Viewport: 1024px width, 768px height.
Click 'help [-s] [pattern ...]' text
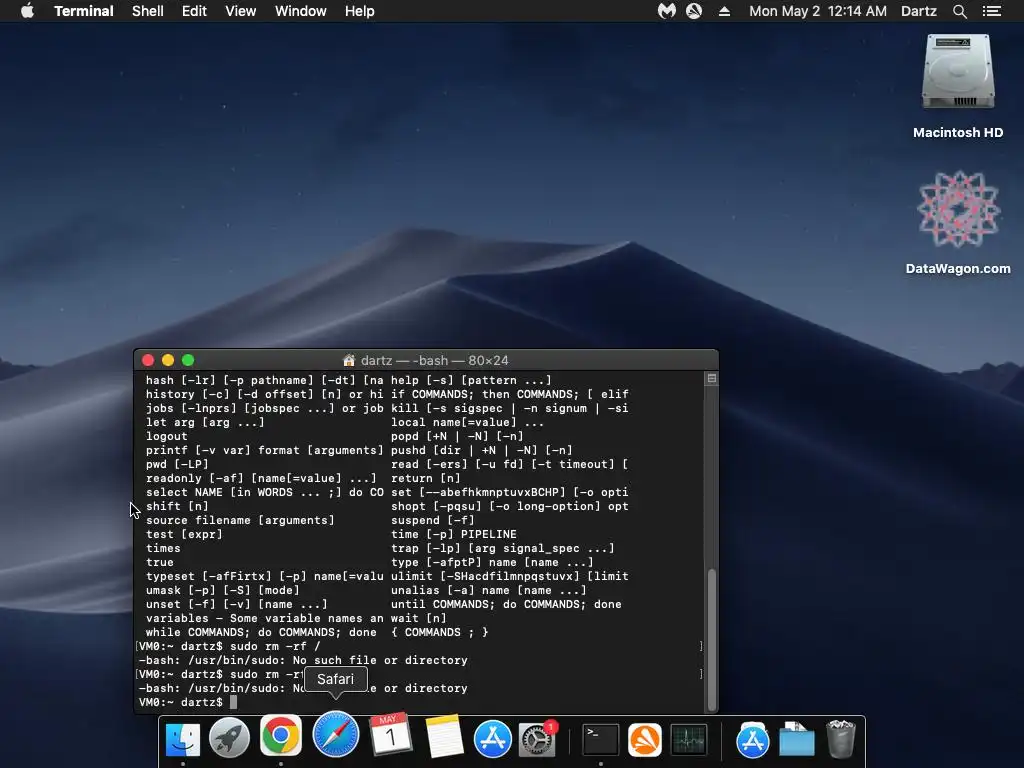[x=472, y=380]
